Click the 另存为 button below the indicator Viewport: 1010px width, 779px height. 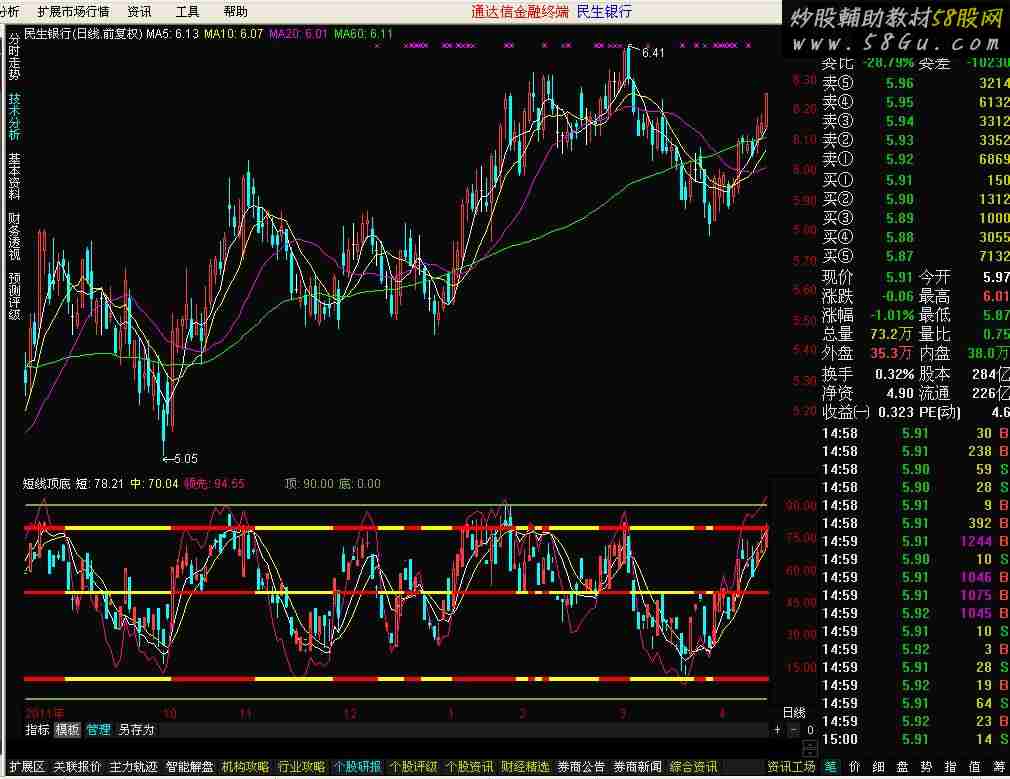tap(137, 730)
